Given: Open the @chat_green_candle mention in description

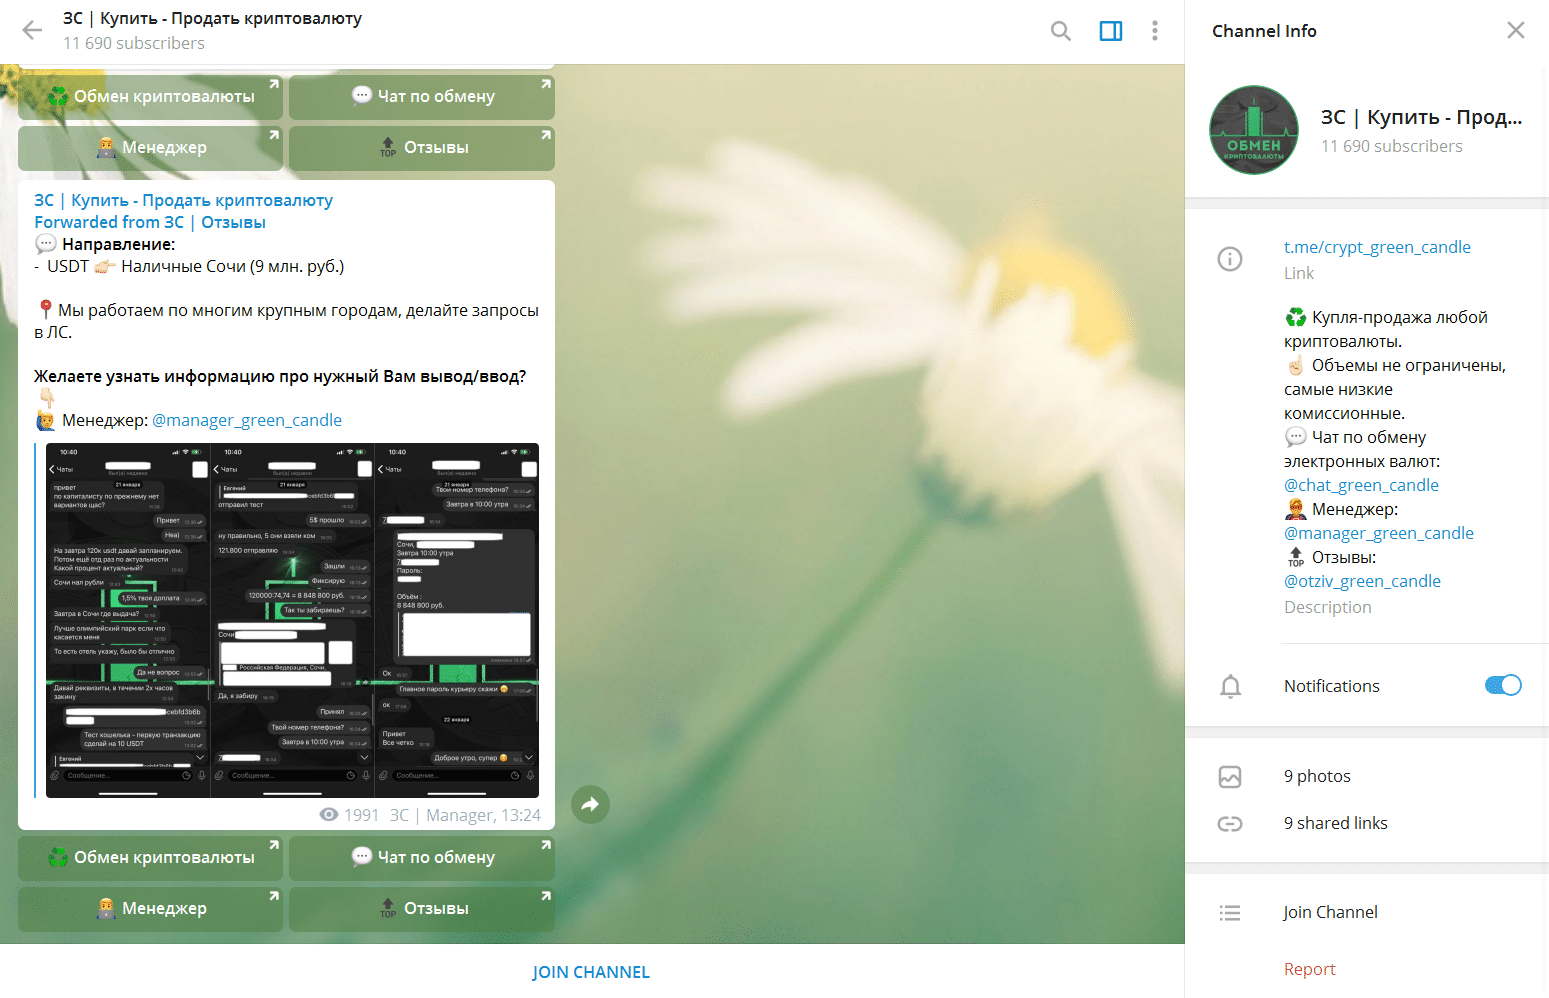Looking at the screenshot, I should click(x=1361, y=485).
